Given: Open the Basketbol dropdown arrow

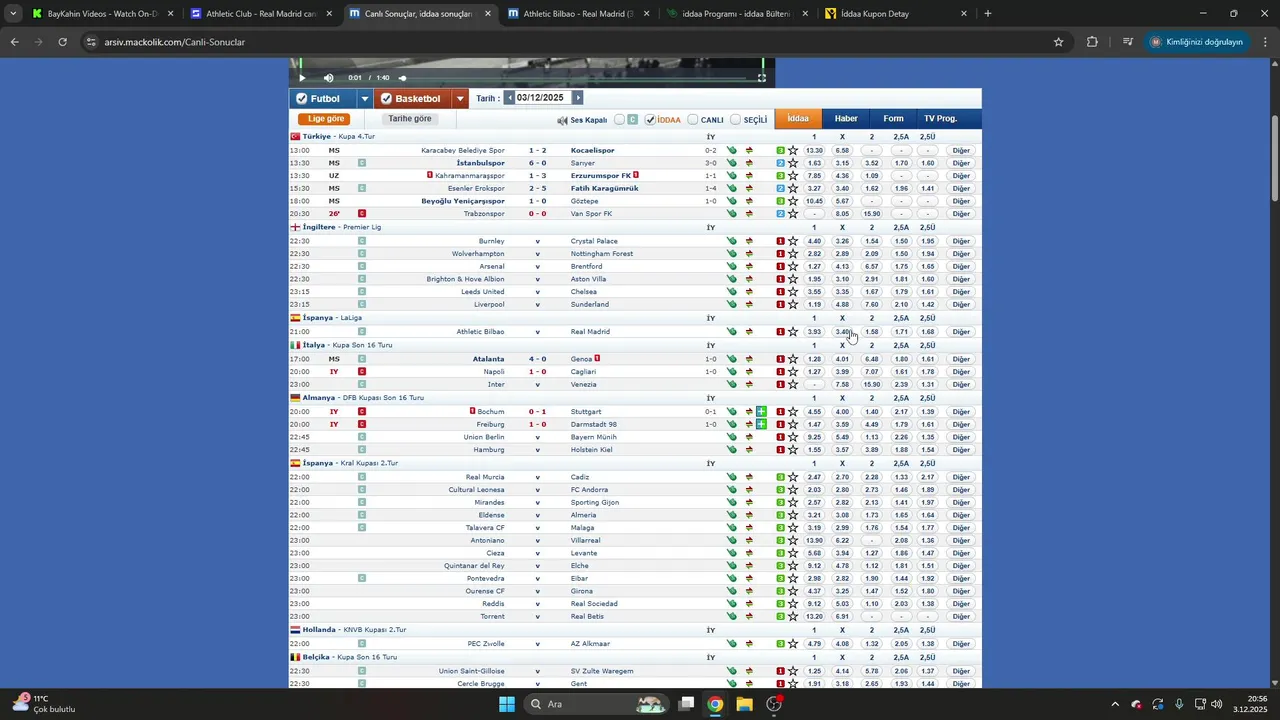Looking at the screenshot, I should (x=460, y=99).
